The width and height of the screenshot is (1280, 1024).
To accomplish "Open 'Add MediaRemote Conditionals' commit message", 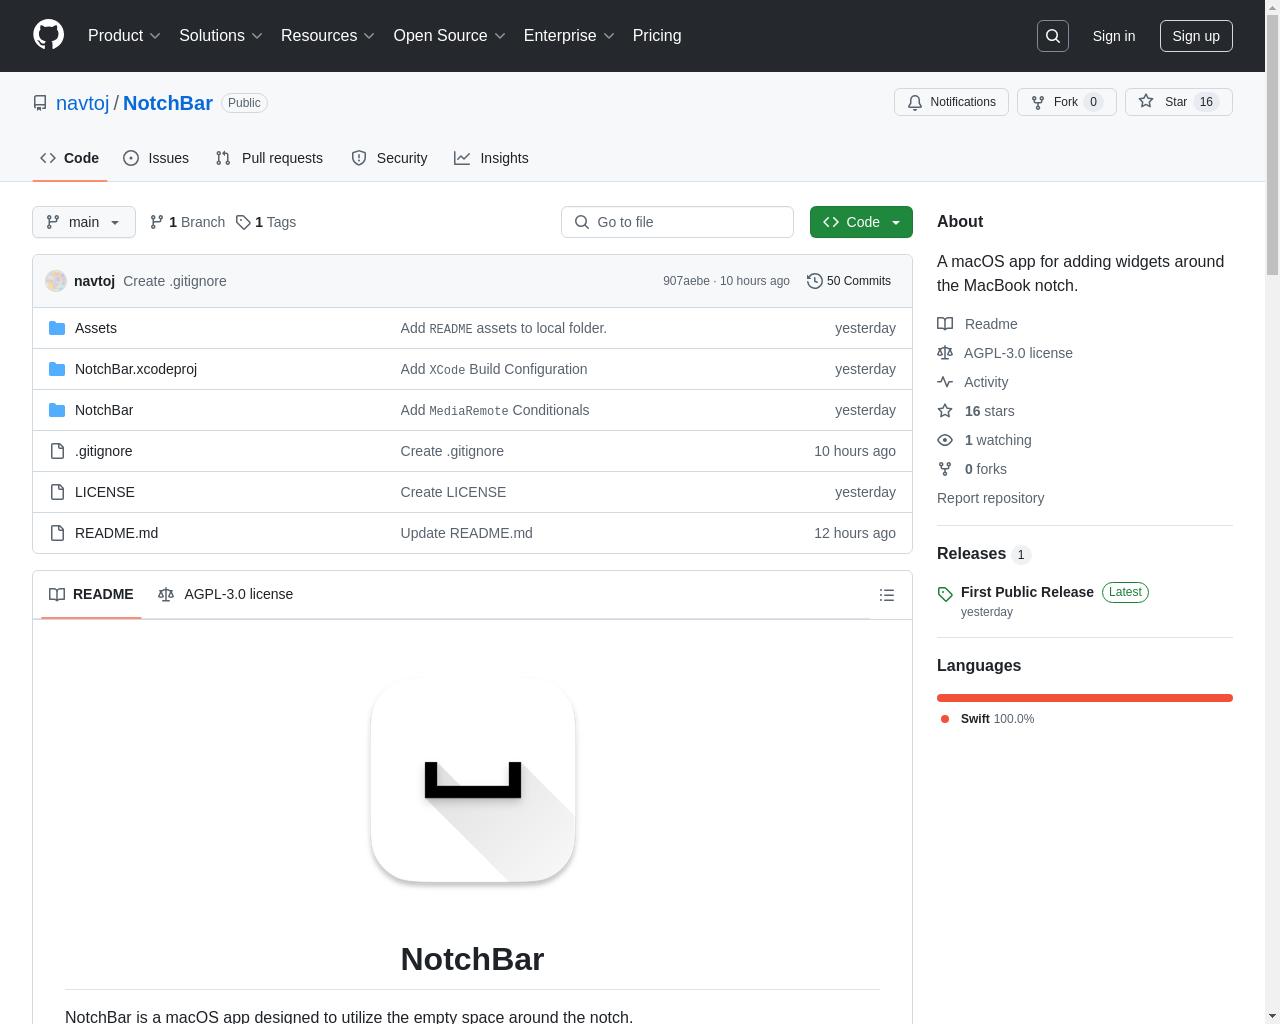I will coord(495,410).
